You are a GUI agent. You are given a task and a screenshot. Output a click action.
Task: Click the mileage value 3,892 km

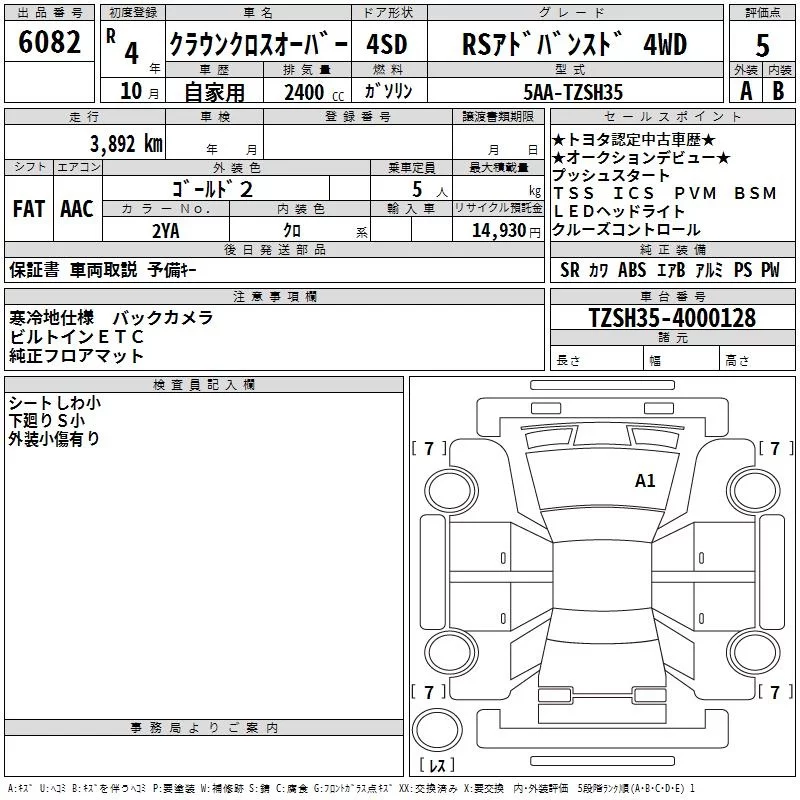(x=126, y=143)
